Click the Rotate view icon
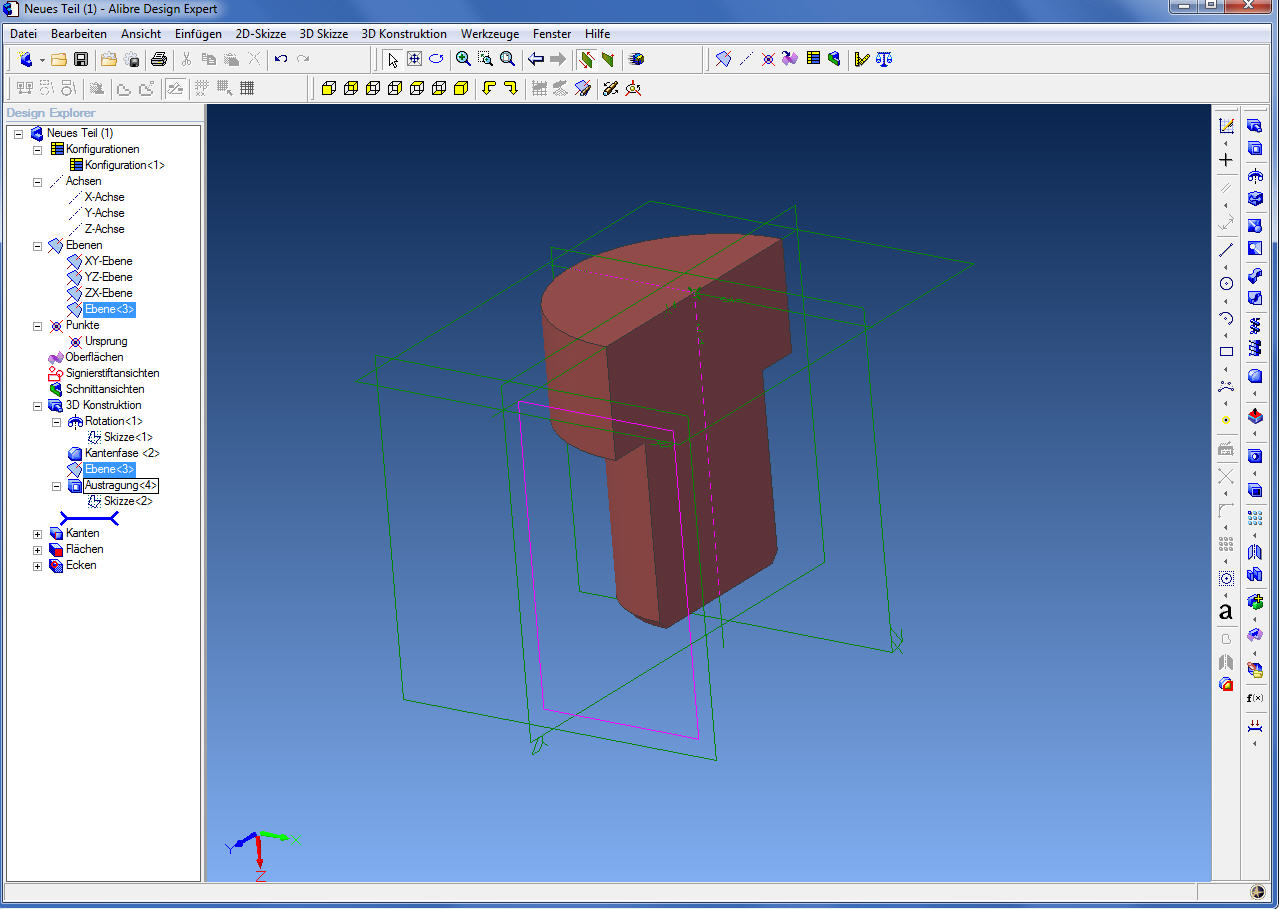This screenshot has width=1279, height=909. point(436,59)
